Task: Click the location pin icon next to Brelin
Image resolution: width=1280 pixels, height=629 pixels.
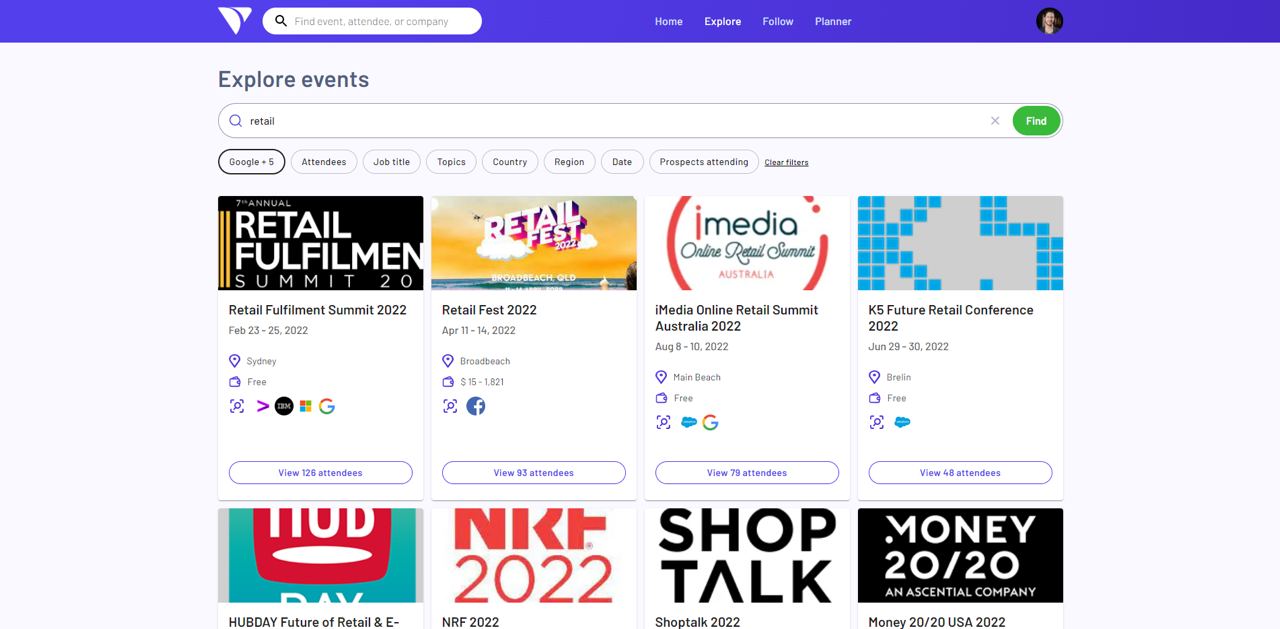Action: coord(874,377)
